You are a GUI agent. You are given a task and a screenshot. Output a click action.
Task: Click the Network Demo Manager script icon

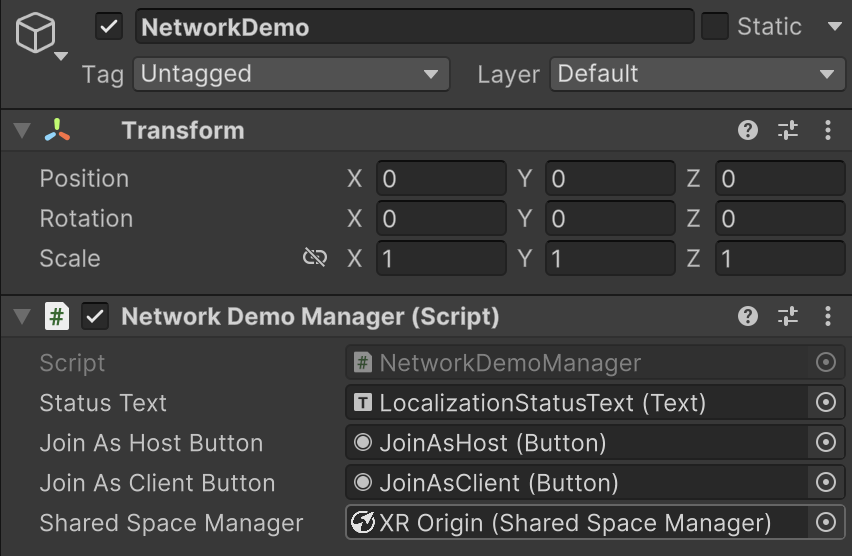pyautogui.click(x=57, y=316)
